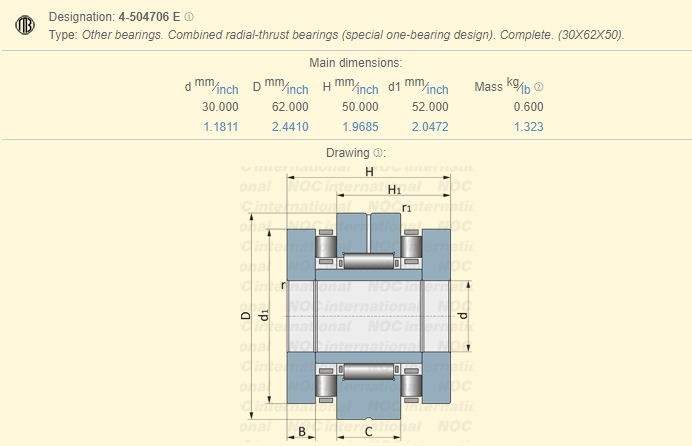This screenshot has height=446, width=692.
Task: Click the footnote icon next to Drawing label
Action: [x=379, y=153]
